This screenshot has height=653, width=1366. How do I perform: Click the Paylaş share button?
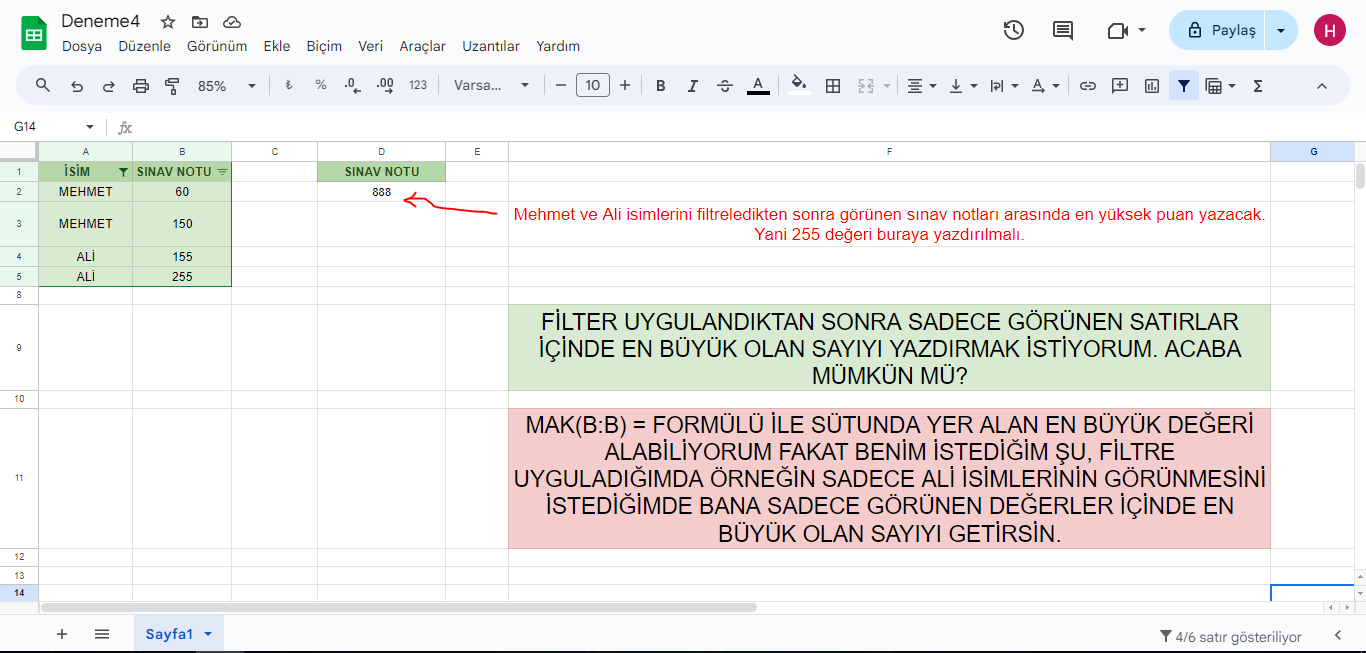coord(1218,30)
